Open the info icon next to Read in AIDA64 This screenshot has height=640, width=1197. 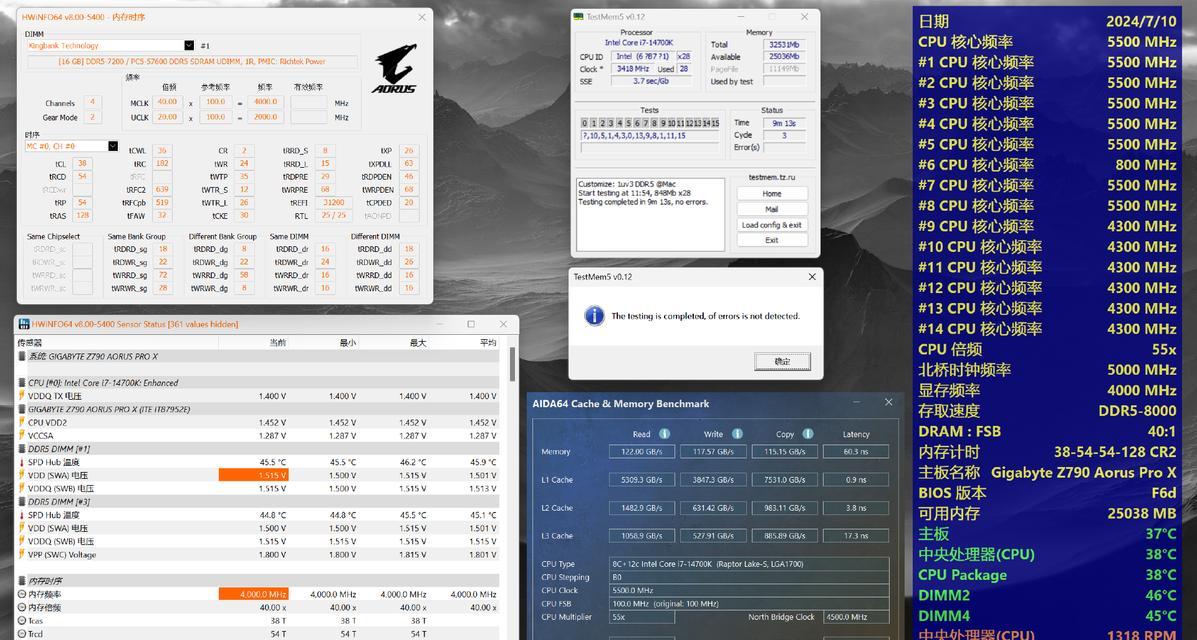664,434
